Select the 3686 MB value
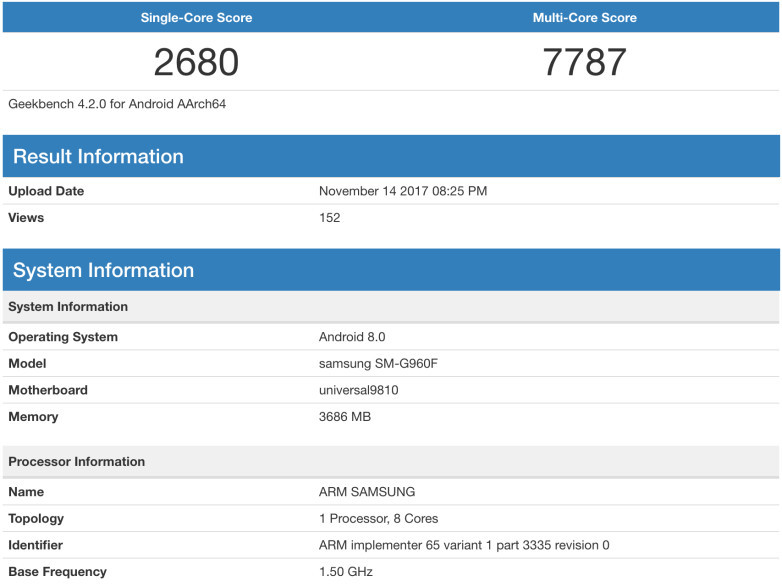The width and height of the screenshot is (782, 587). click(345, 416)
